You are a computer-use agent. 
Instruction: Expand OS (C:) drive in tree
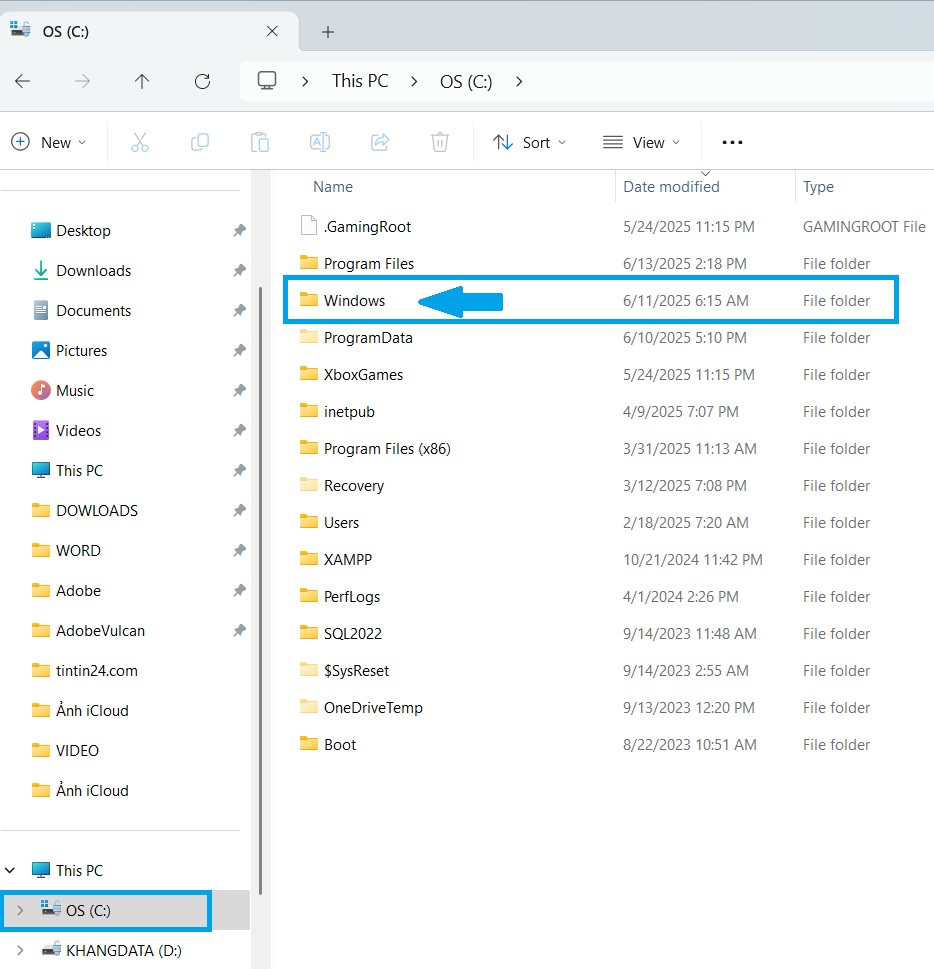click(x=20, y=910)
